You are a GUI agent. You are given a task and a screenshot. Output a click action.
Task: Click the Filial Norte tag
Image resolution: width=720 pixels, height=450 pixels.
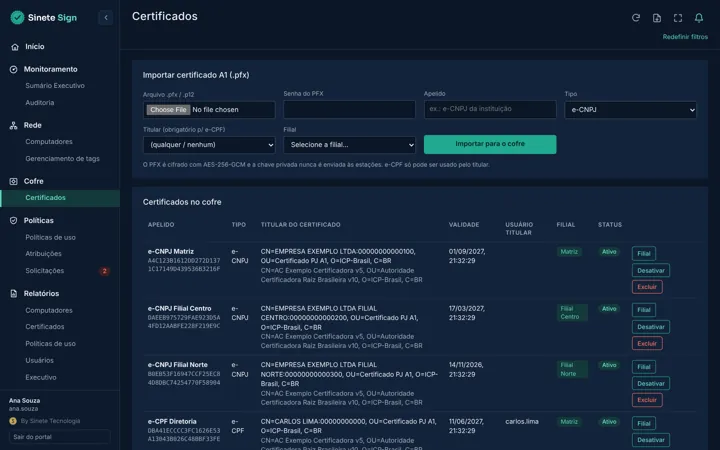(x=572, y=369)
